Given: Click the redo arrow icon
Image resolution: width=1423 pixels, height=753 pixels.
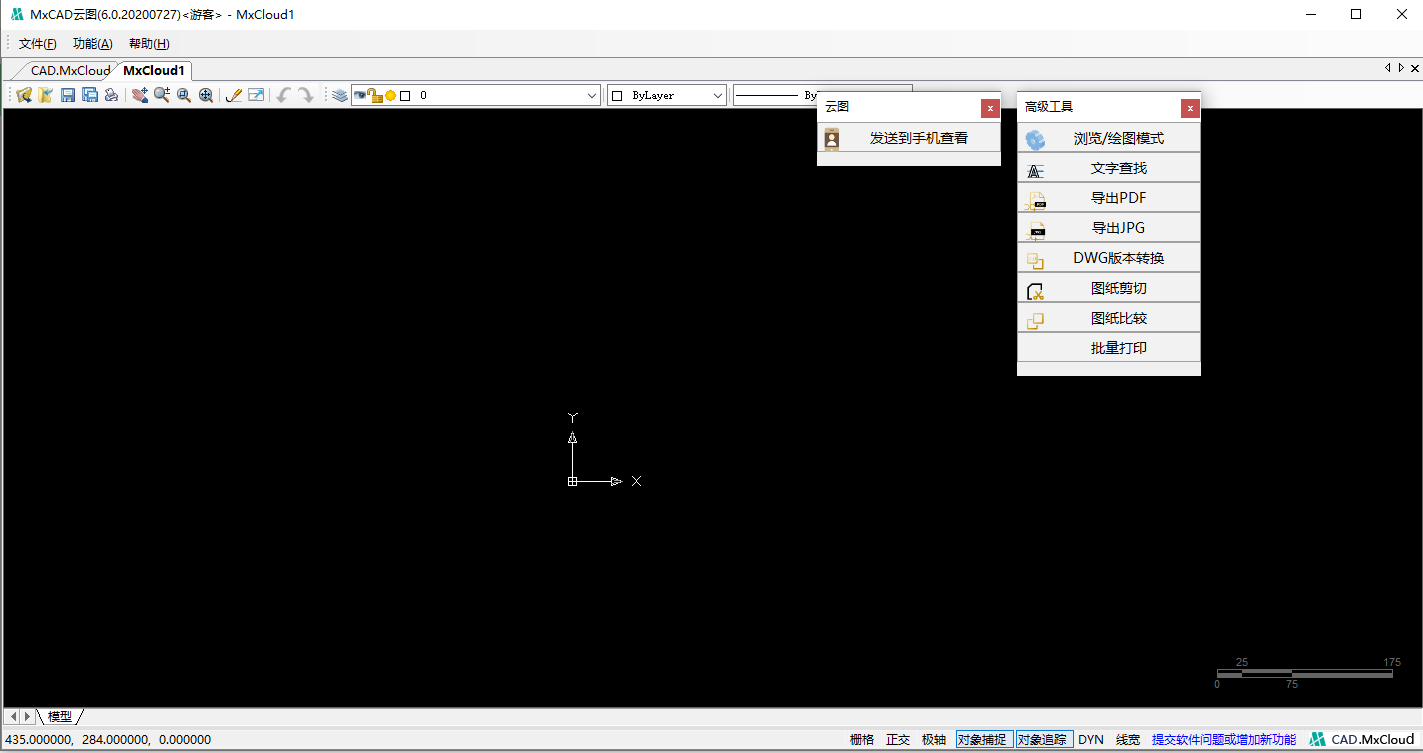Looking at the screenshot, I should (306, 95).
